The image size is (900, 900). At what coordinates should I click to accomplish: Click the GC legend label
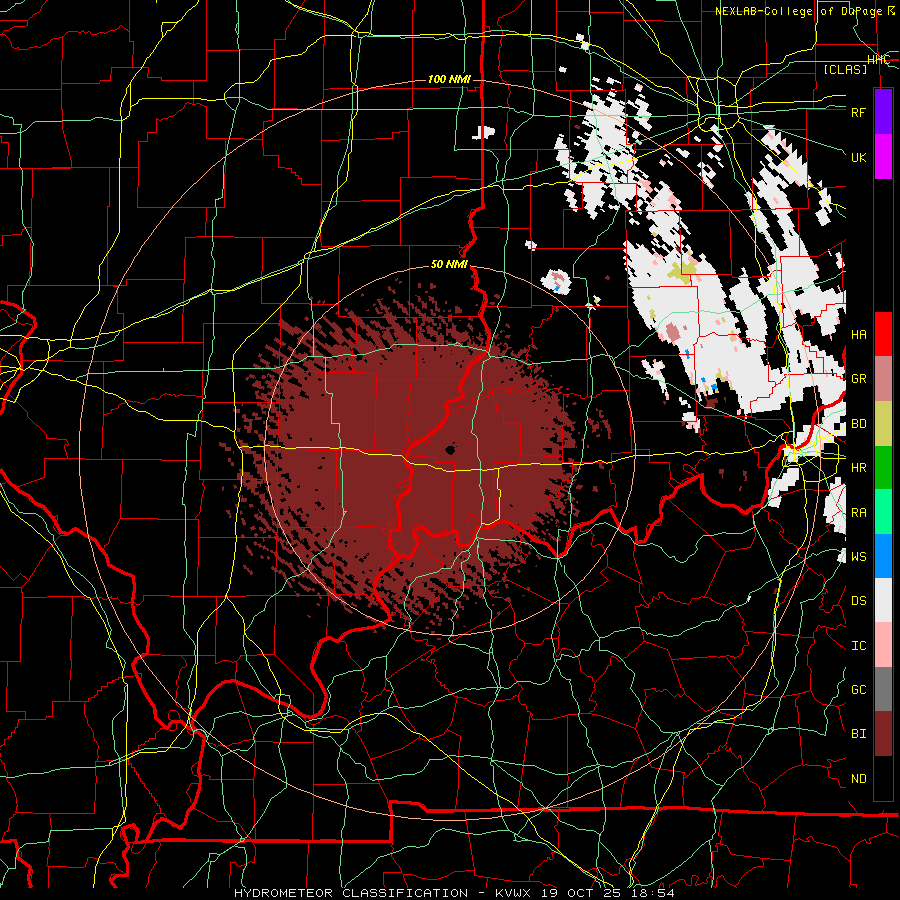[859, 690]
